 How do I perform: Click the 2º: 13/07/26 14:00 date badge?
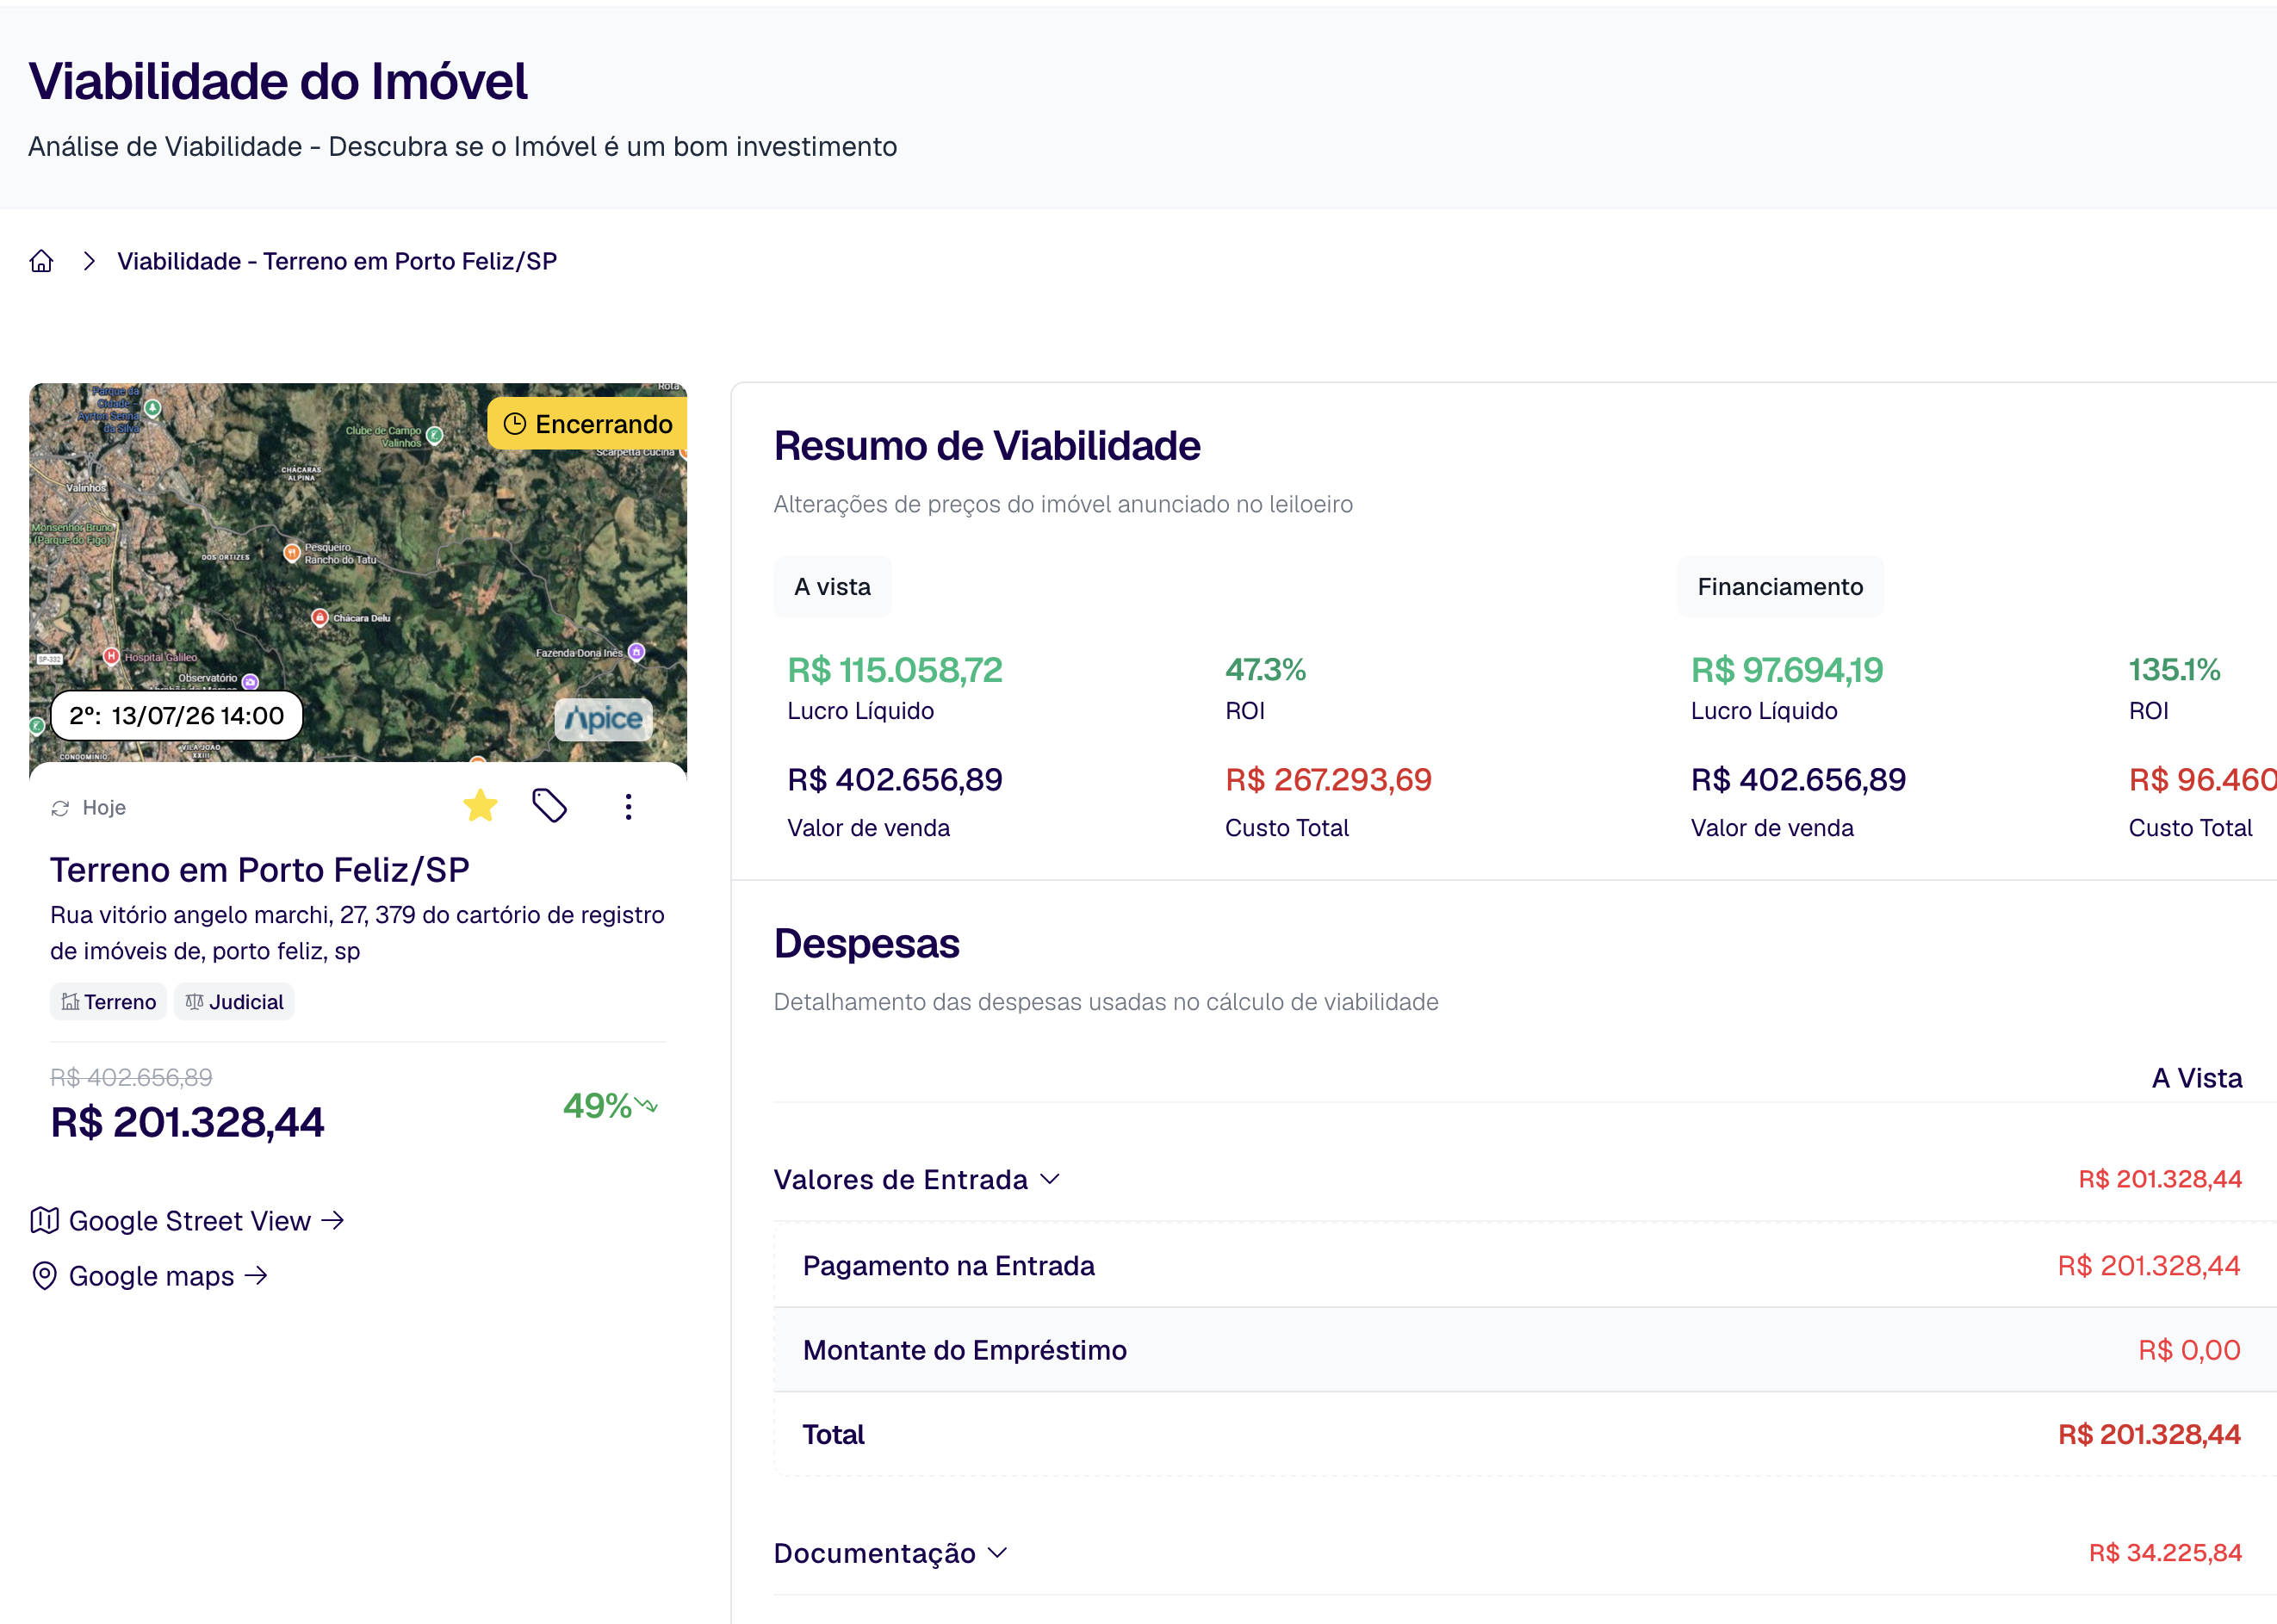[177, 715]
